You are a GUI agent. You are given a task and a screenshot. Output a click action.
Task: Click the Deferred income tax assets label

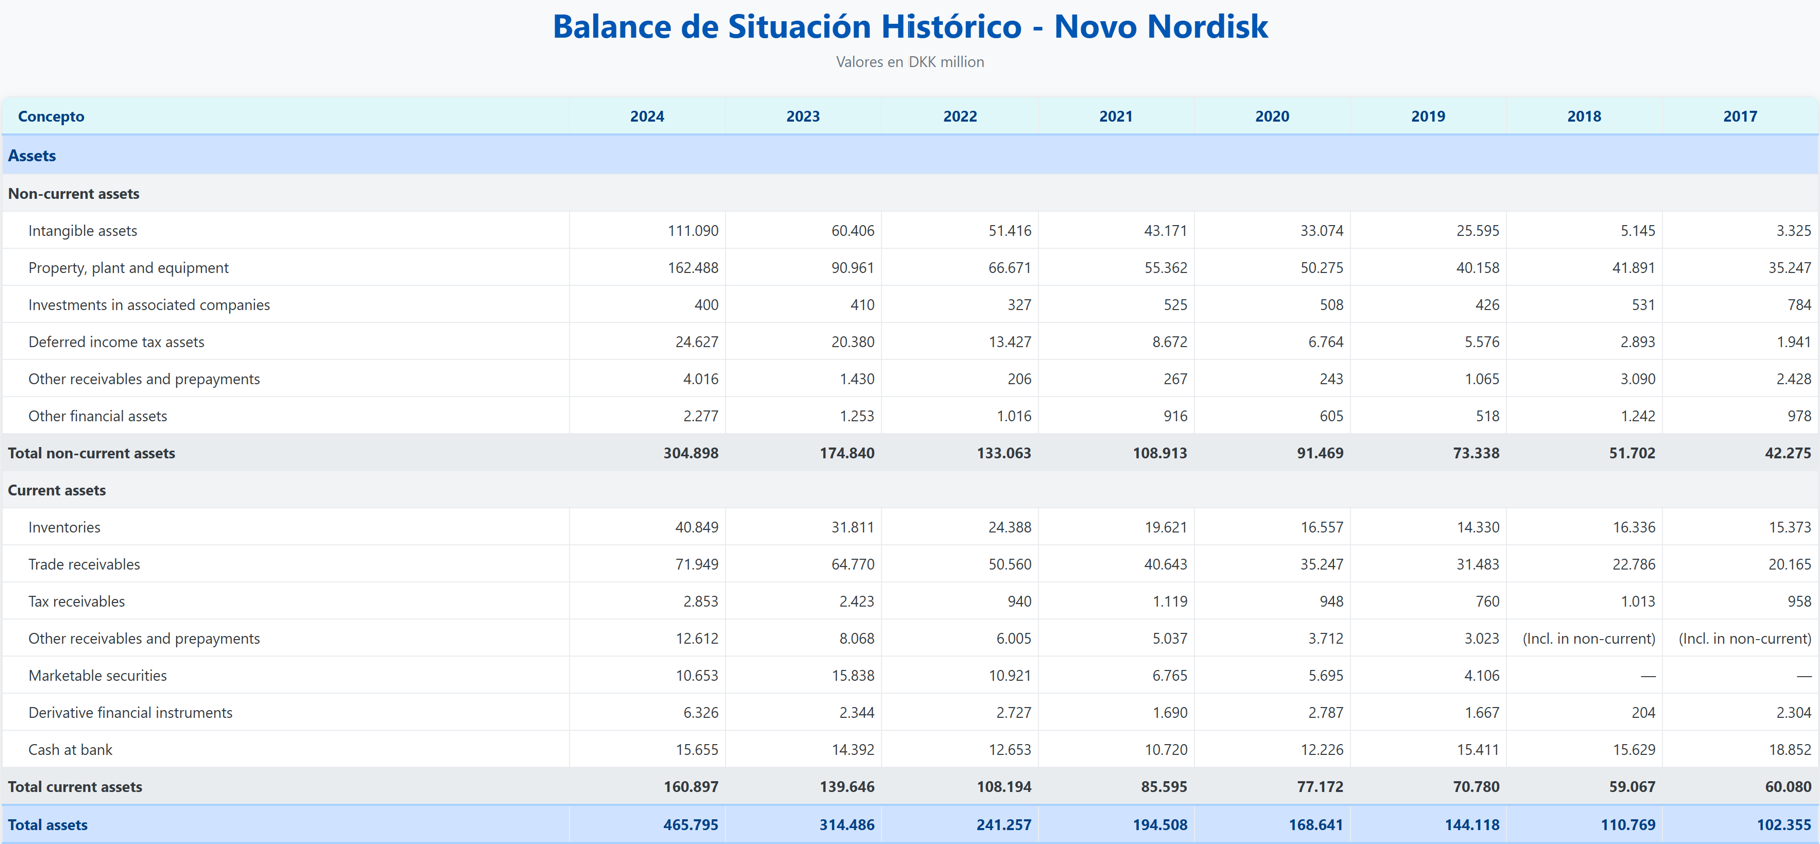click(x=116, y=341)
